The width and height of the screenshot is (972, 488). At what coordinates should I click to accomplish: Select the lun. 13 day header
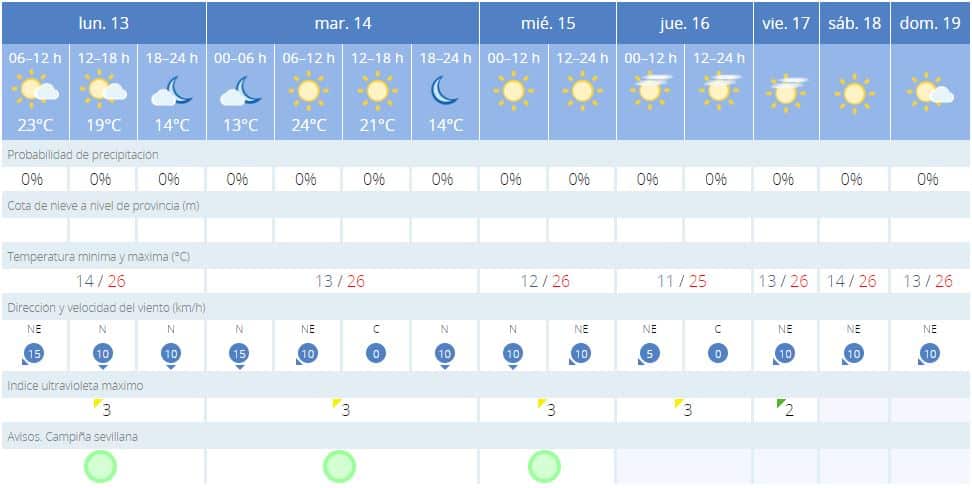click(104, 23)
